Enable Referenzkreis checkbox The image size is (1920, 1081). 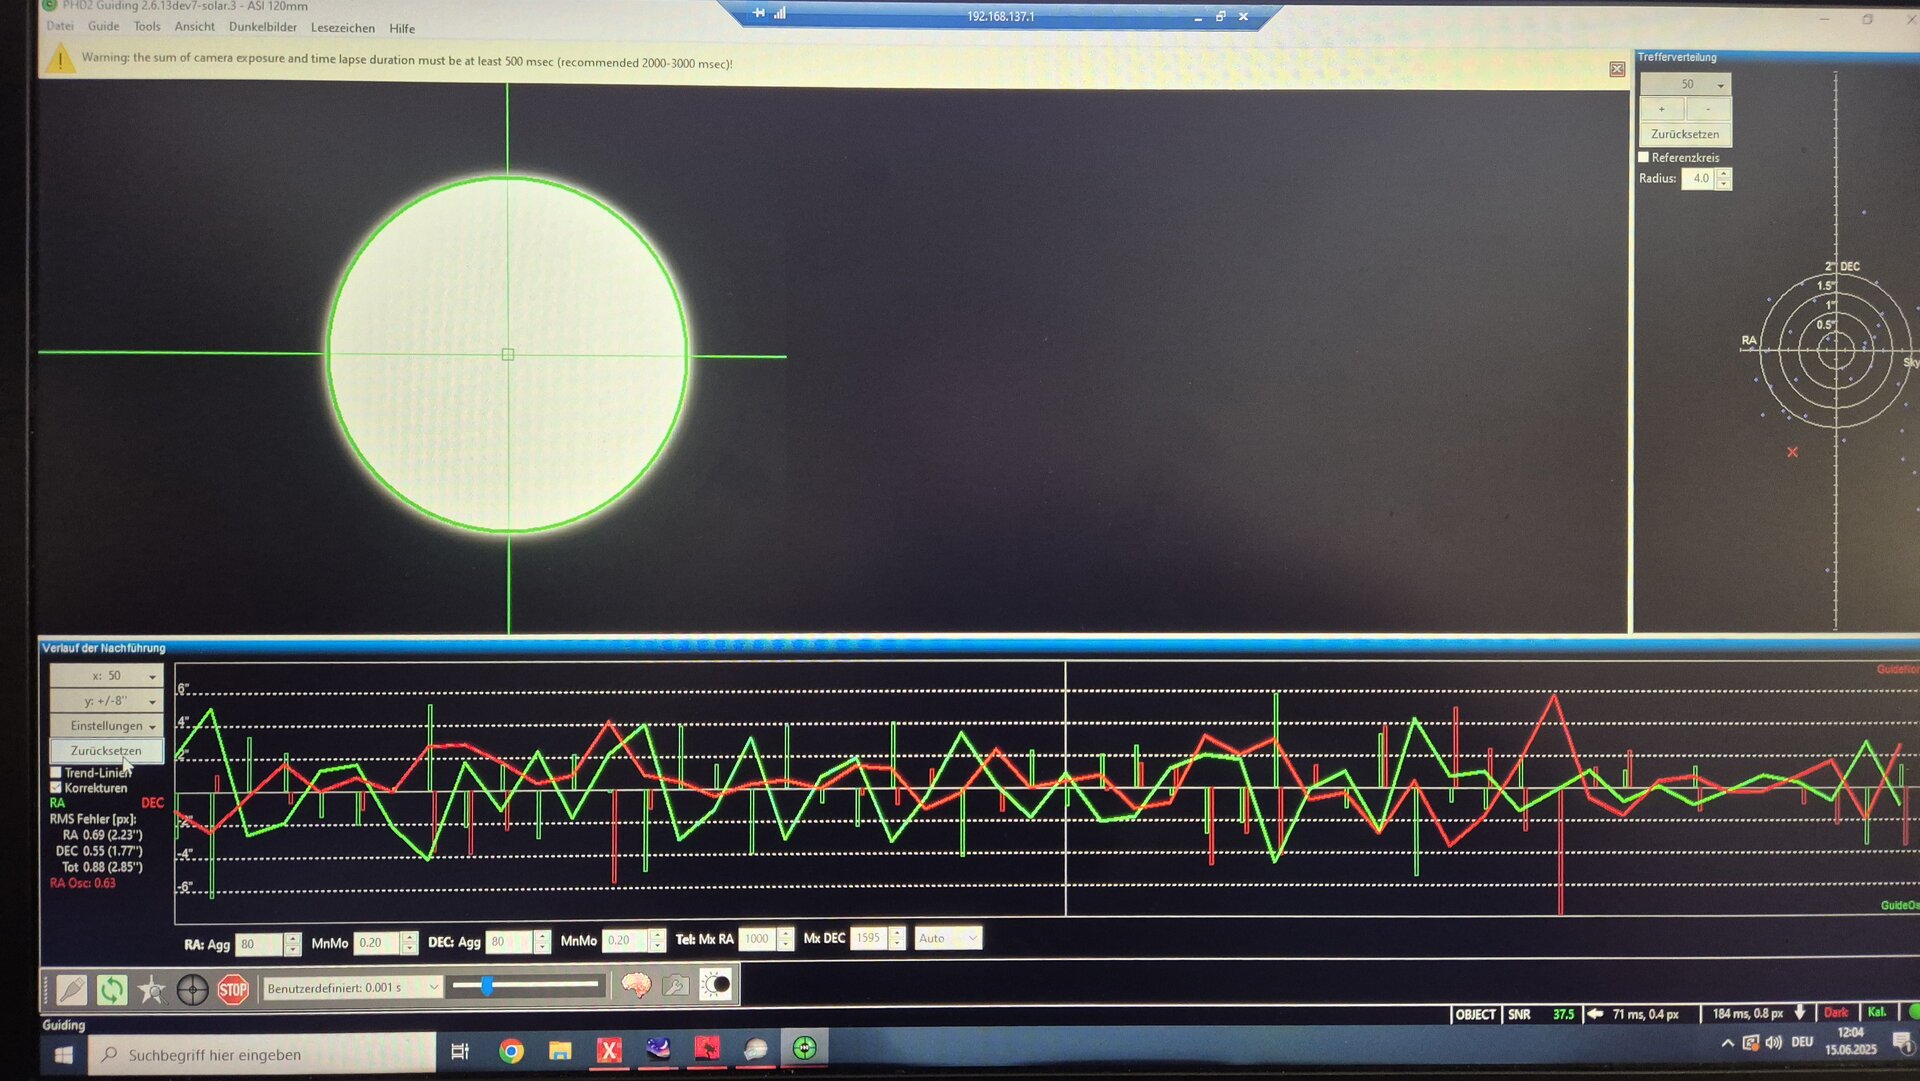[x=1643, y=157]
